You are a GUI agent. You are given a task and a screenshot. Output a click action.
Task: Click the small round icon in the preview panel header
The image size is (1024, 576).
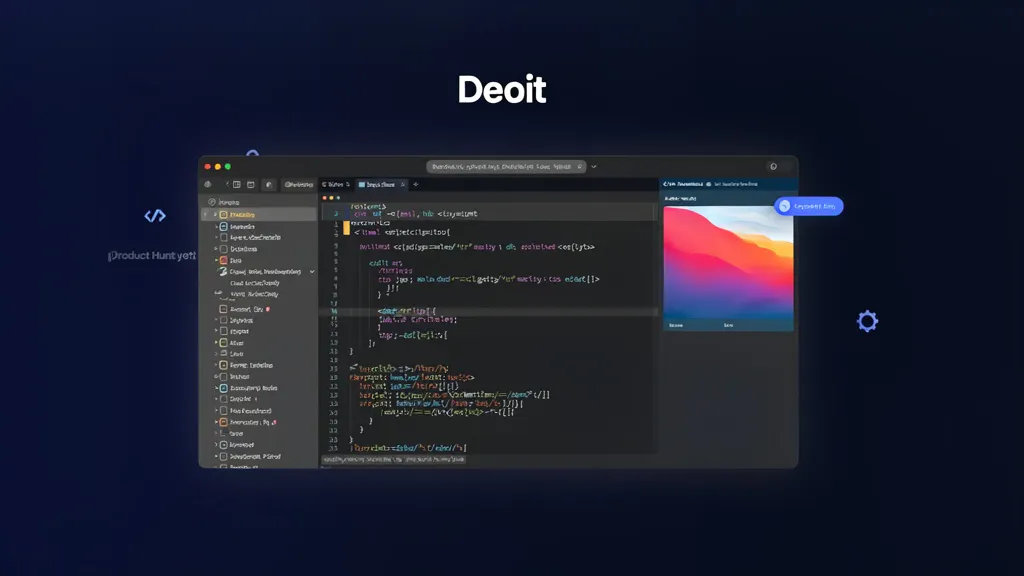tap(709, 184)
